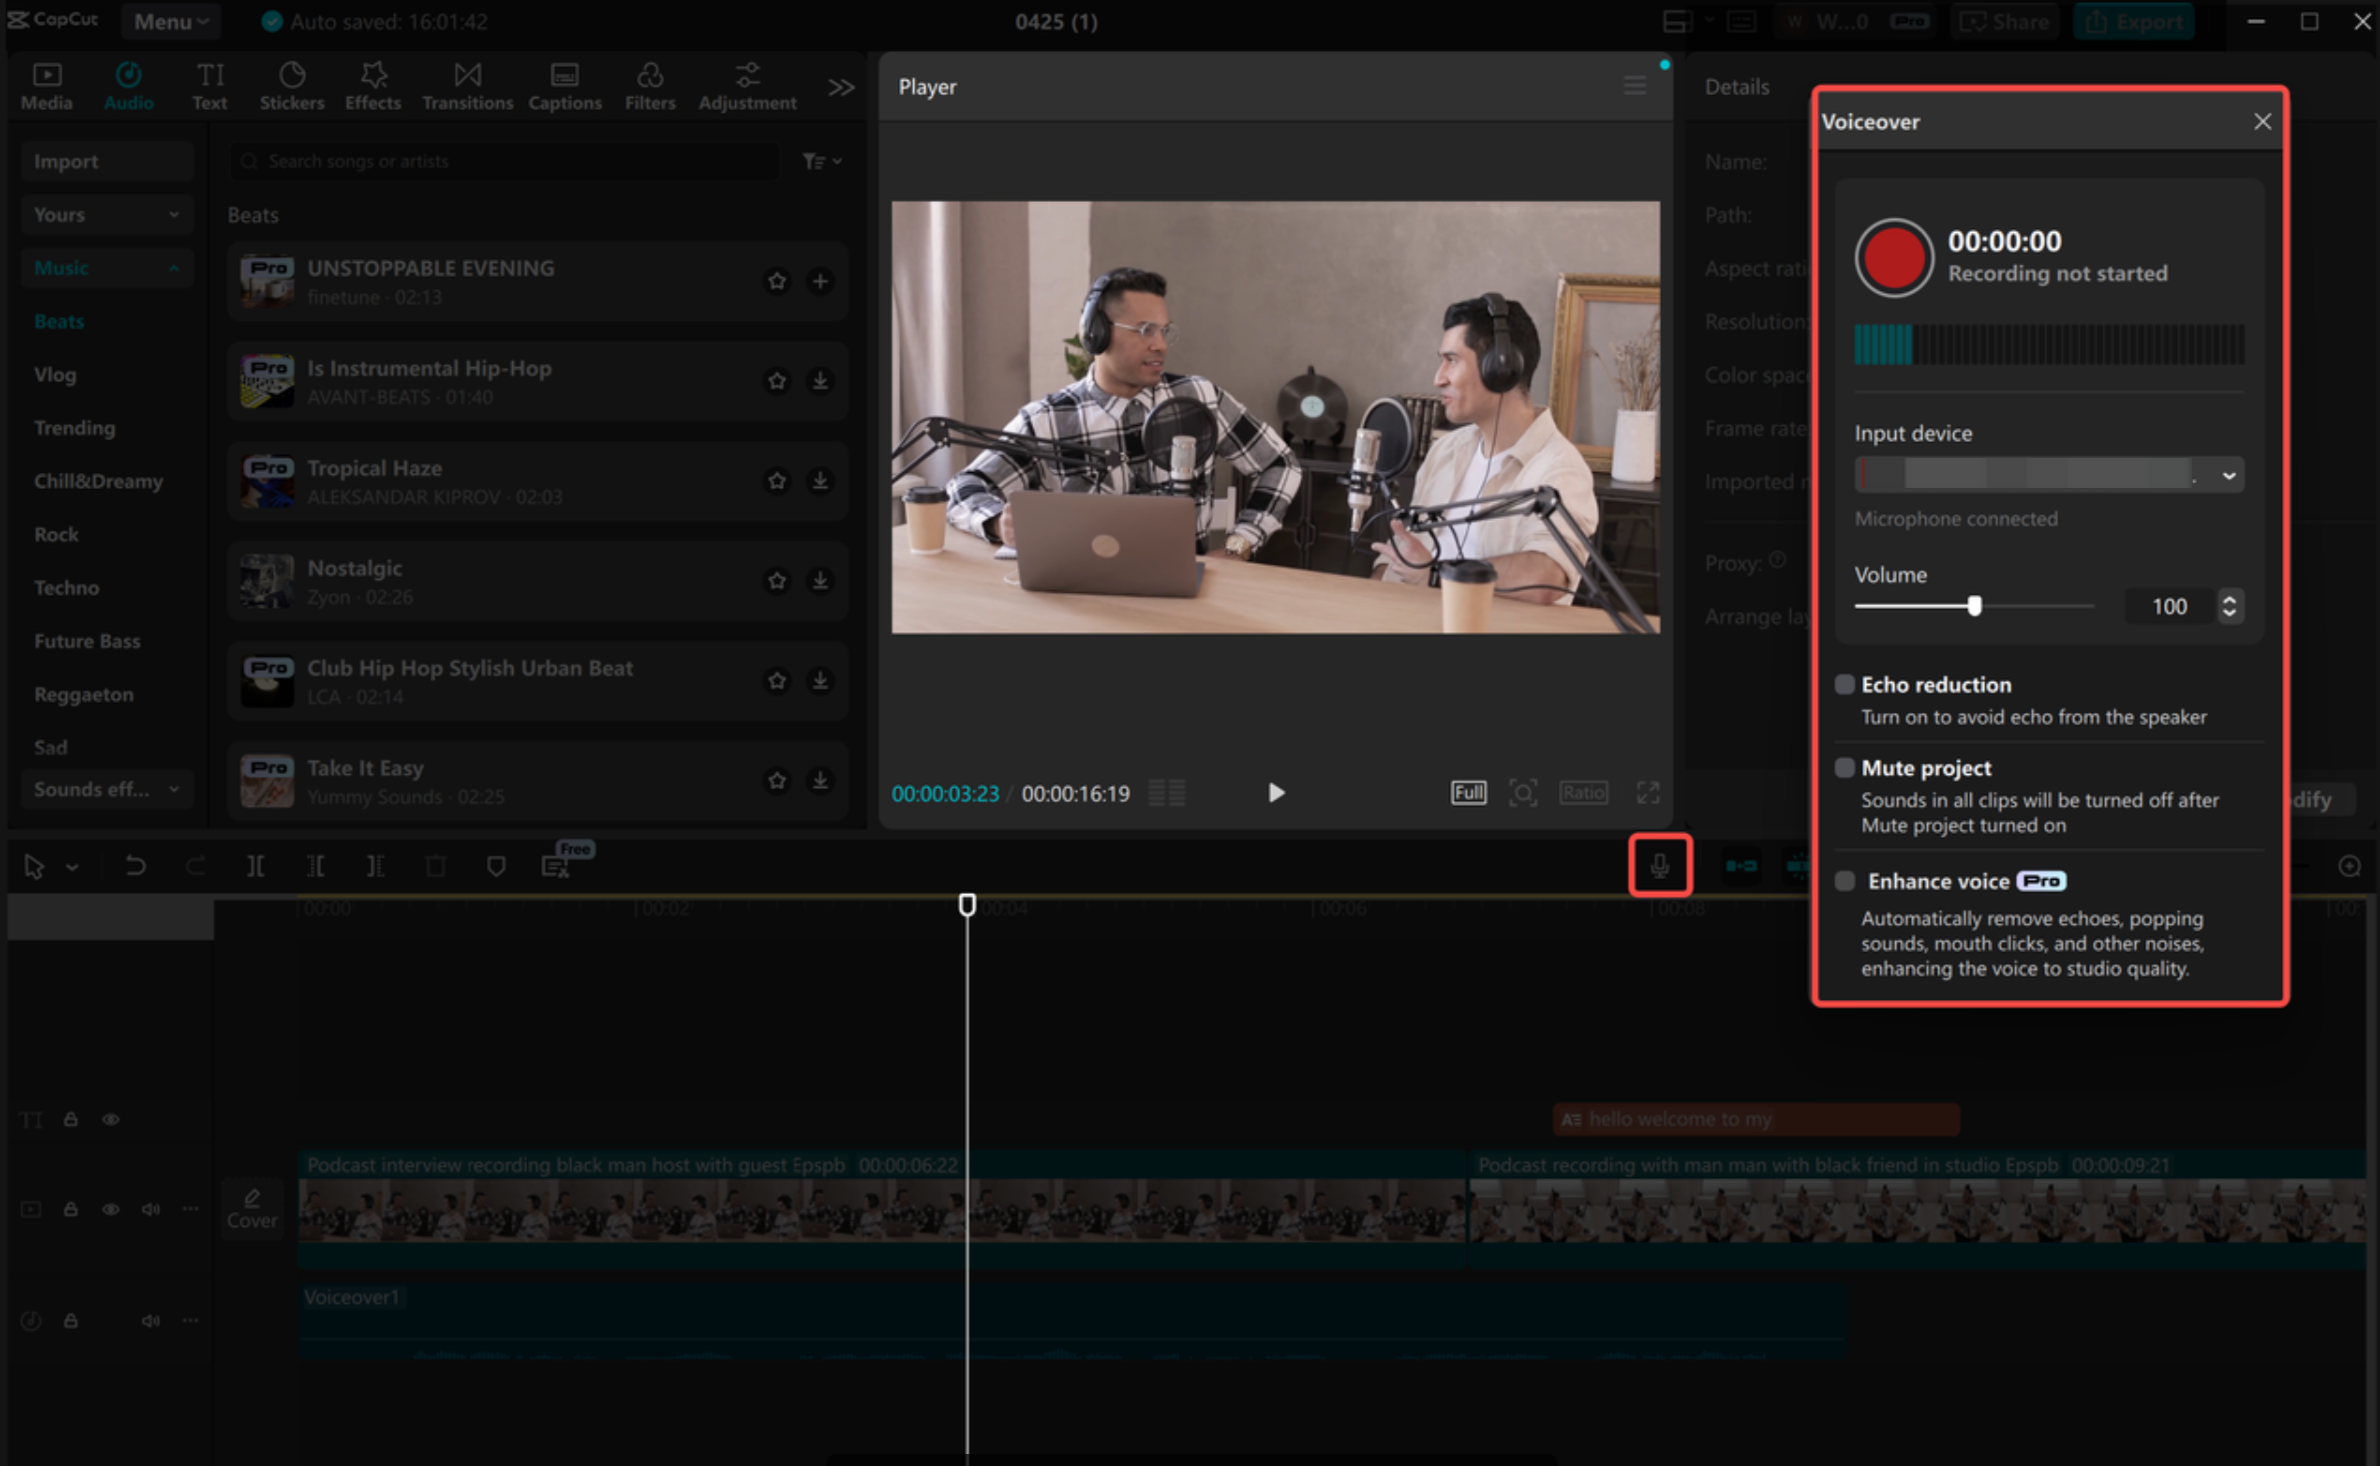Open the Stickers tab
The image size is (2380, 1466).
(x=291, y=86)
